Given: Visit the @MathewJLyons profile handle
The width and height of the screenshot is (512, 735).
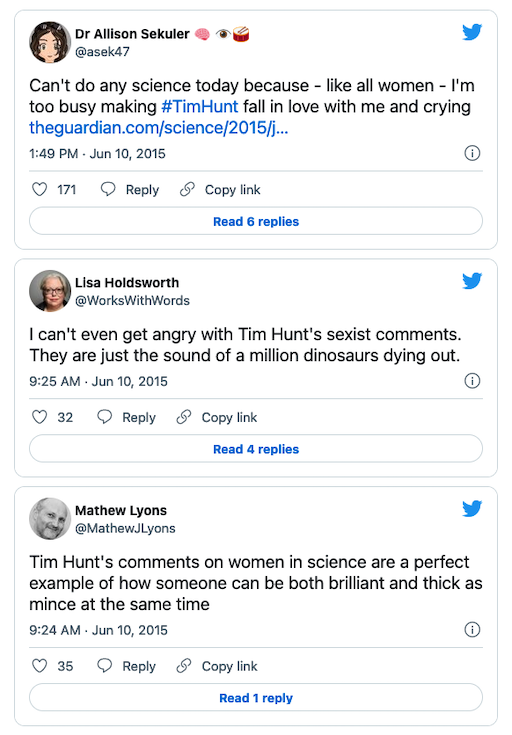Looking at the screenshot, I should coord(125,528).
